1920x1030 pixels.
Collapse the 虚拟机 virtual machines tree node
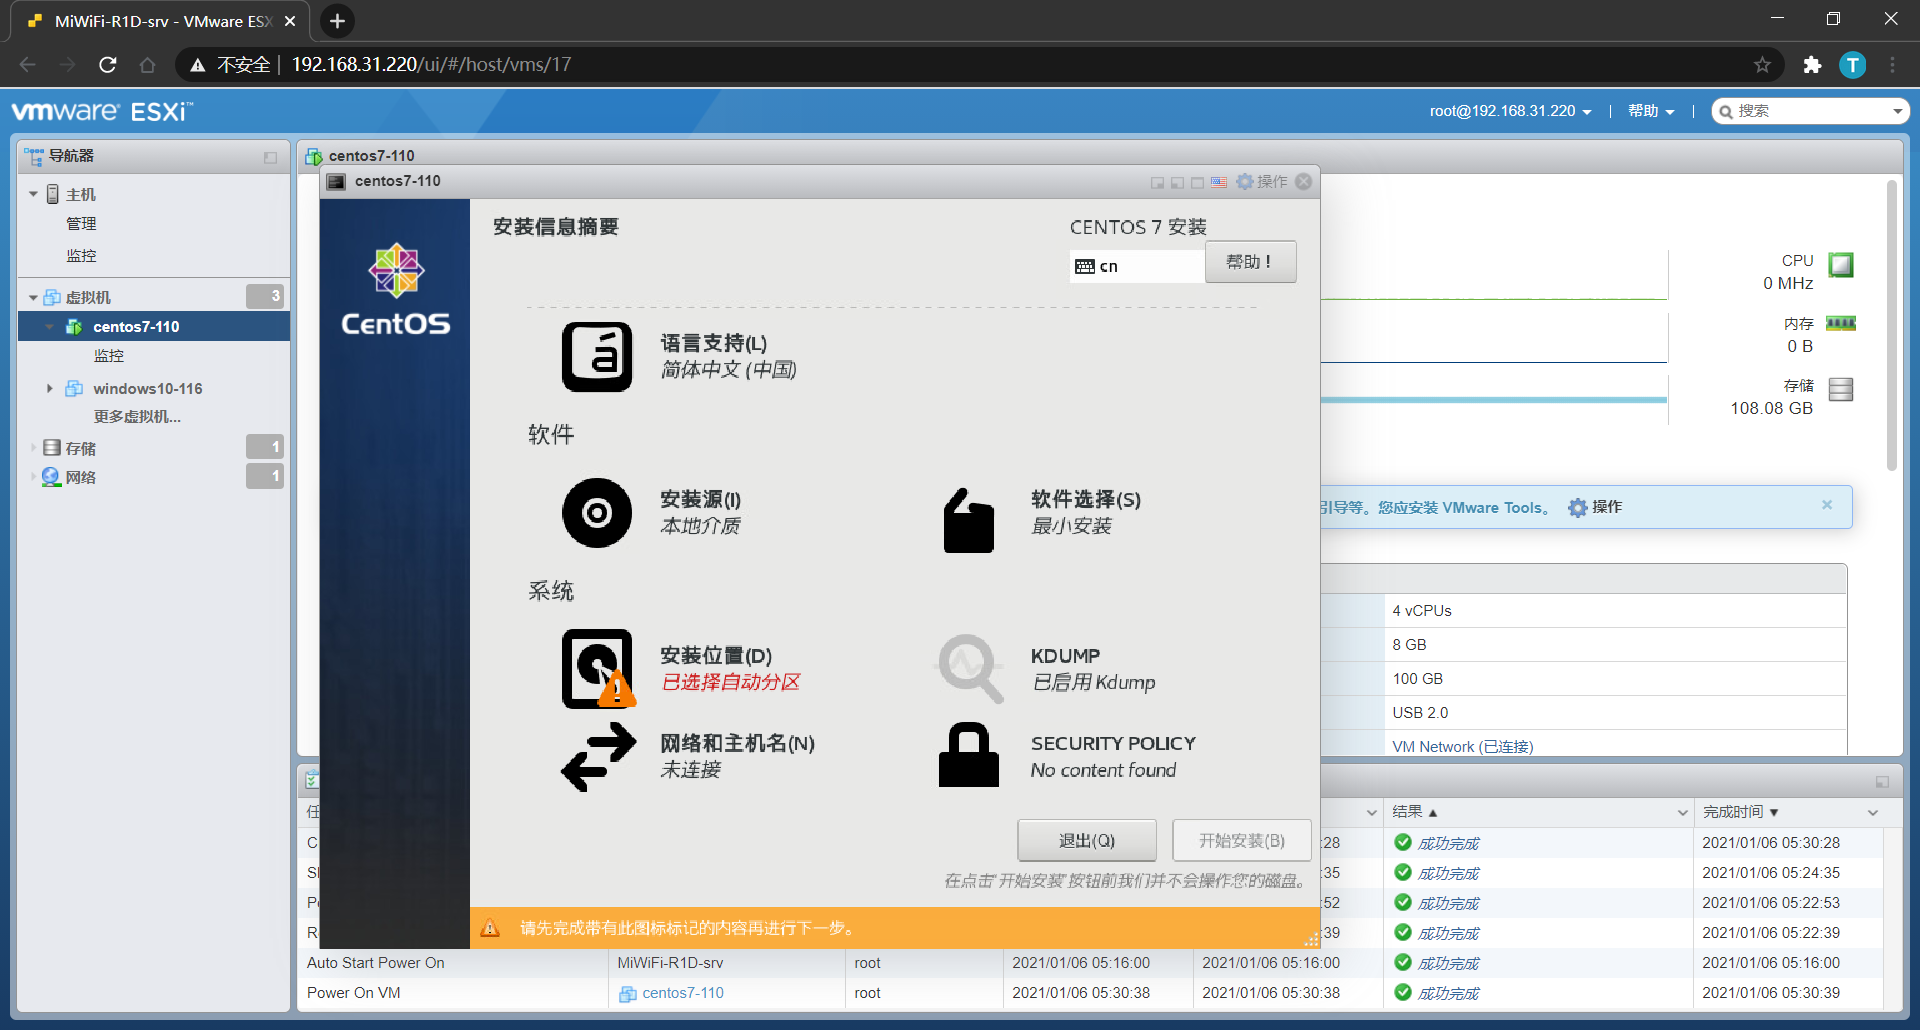[x=33, y=297]
